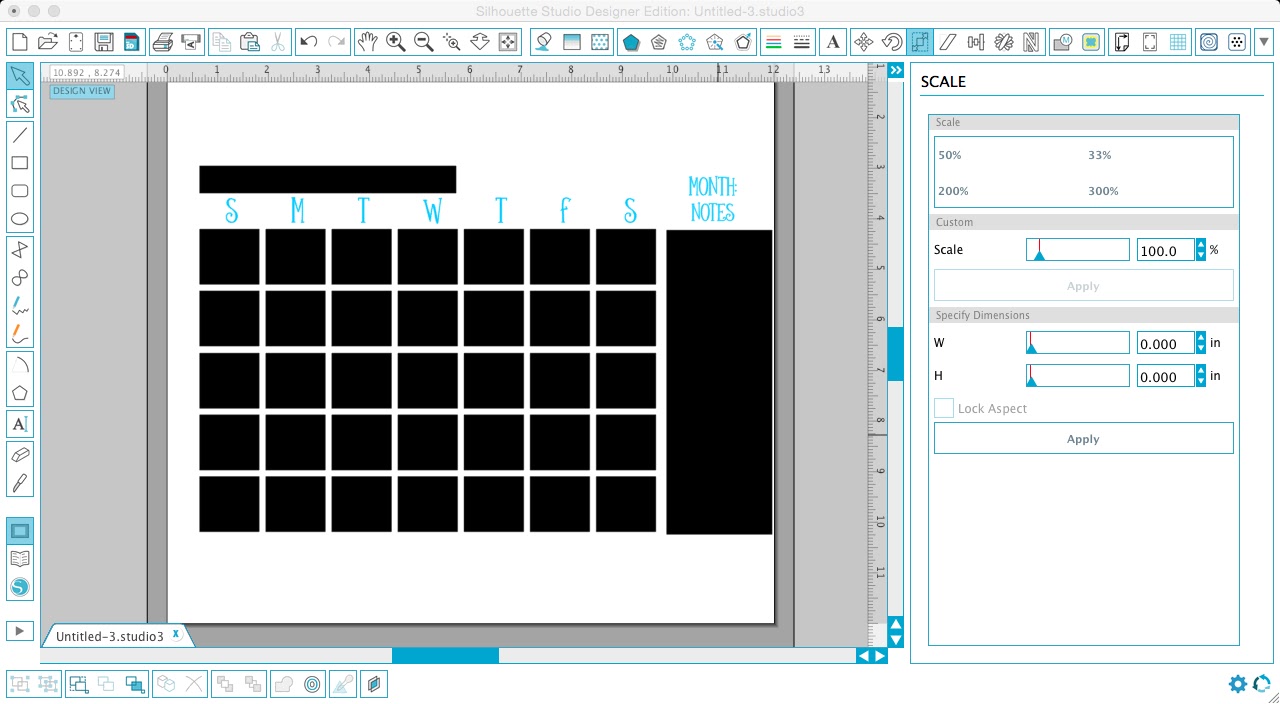1280x704 pixels.
Task: Open the Text Style window
Action: click(832, 42)
